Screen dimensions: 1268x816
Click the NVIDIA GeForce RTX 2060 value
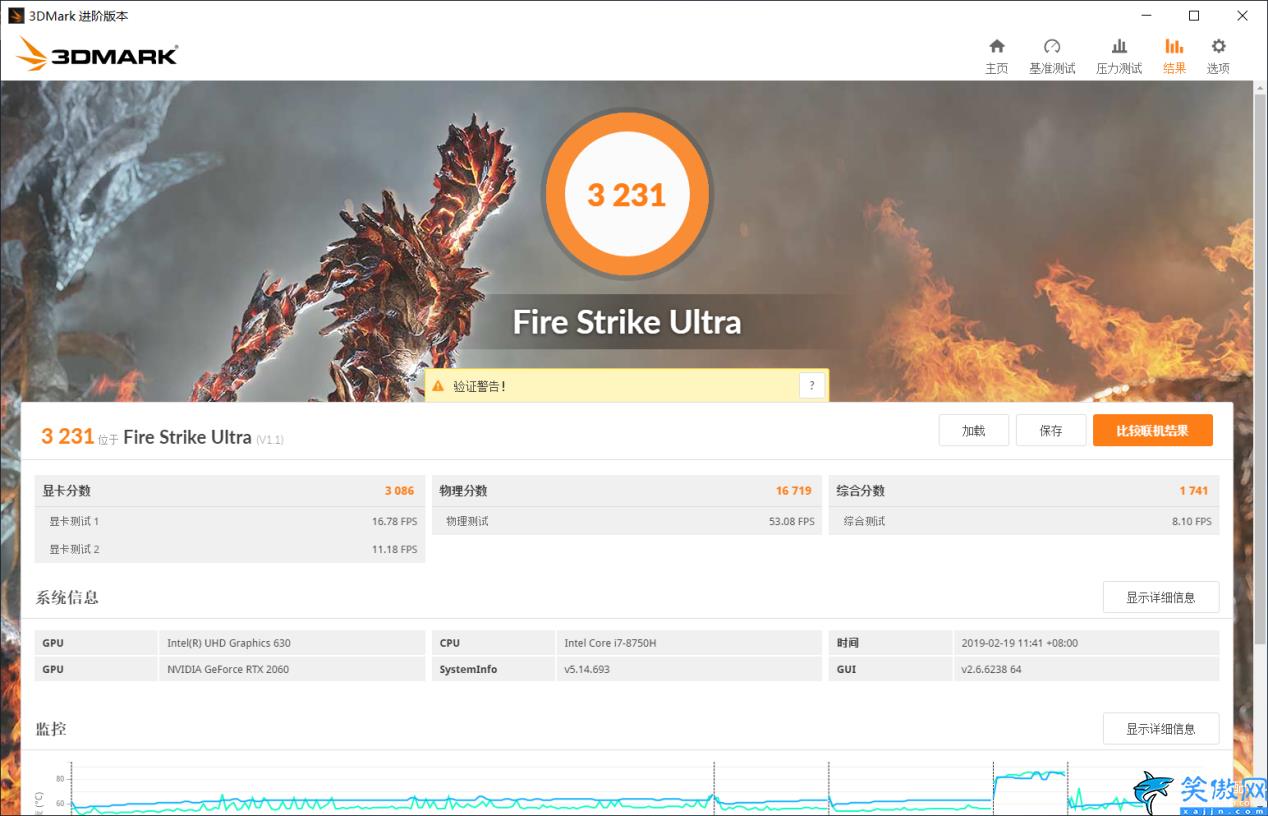[228, 669]
